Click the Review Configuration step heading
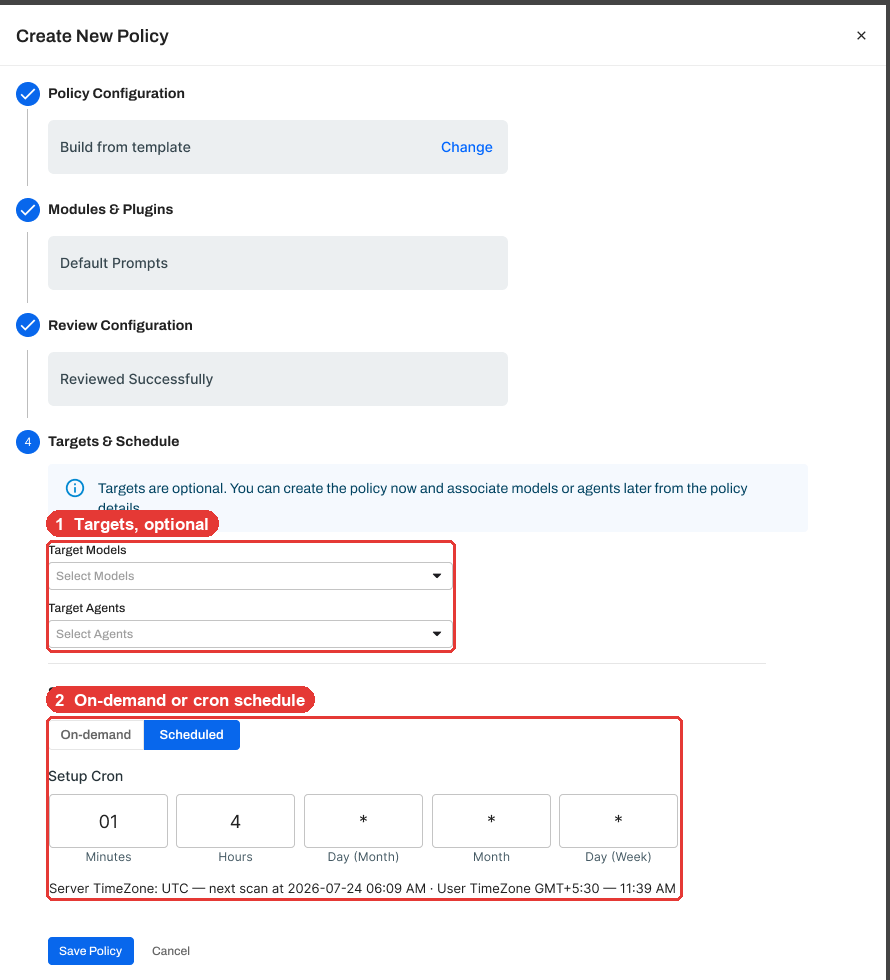The width and height of the screenshot is (890, 980). pos(120,325)
